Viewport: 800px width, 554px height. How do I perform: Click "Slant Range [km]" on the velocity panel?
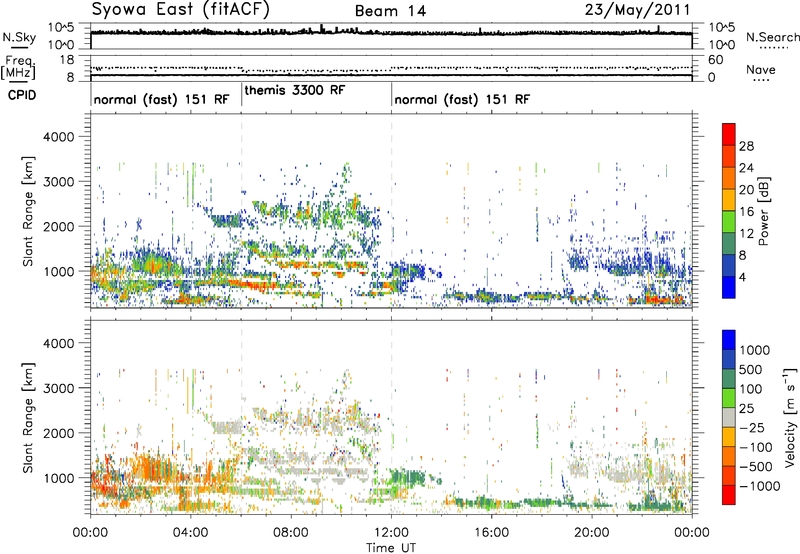(28, 417)
